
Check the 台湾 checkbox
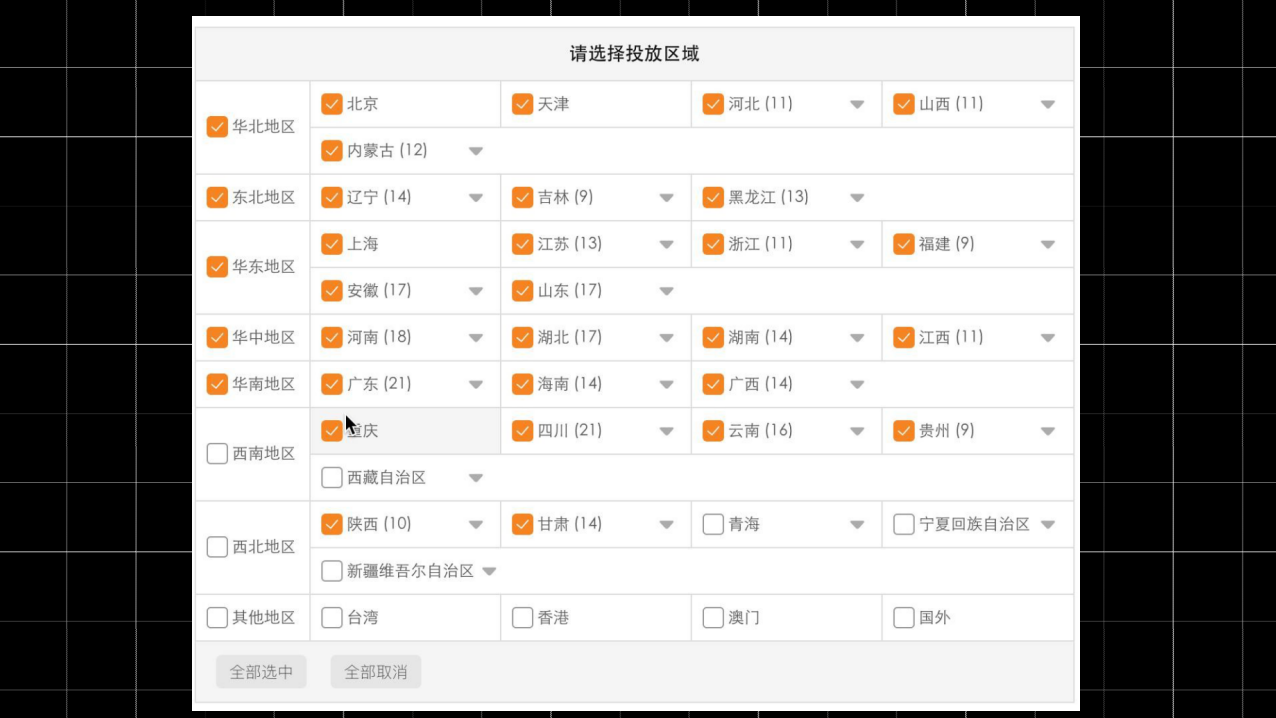coord(332,618)
